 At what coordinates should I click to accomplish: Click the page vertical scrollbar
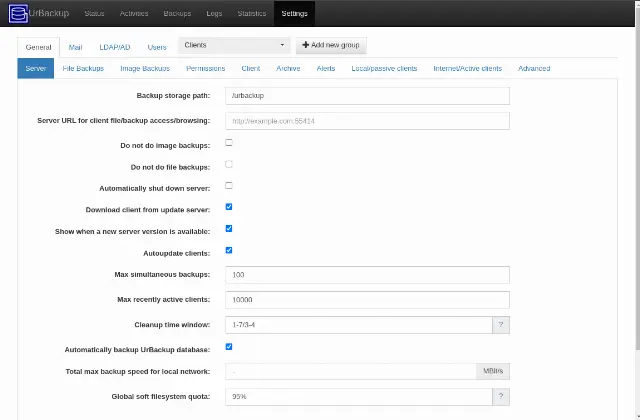point(638,176)
